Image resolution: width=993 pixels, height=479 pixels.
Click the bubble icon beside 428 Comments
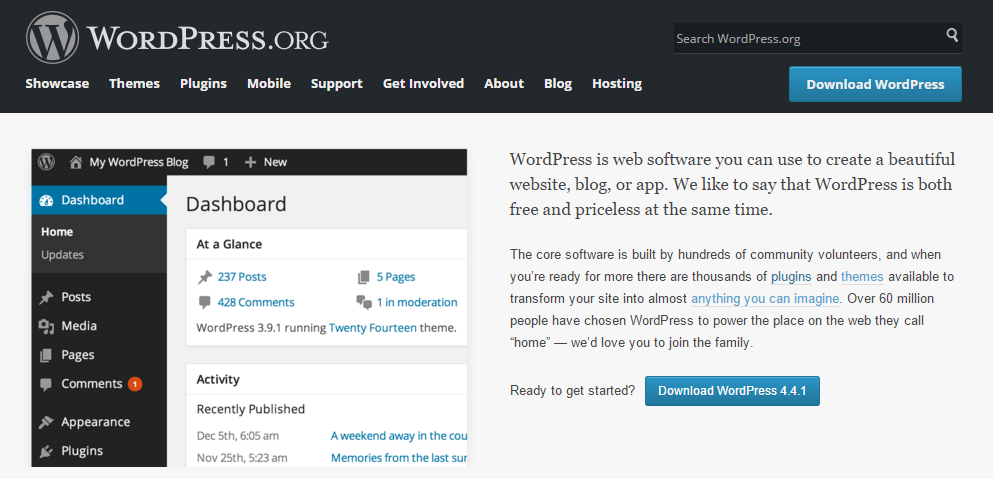click(205, 302)
